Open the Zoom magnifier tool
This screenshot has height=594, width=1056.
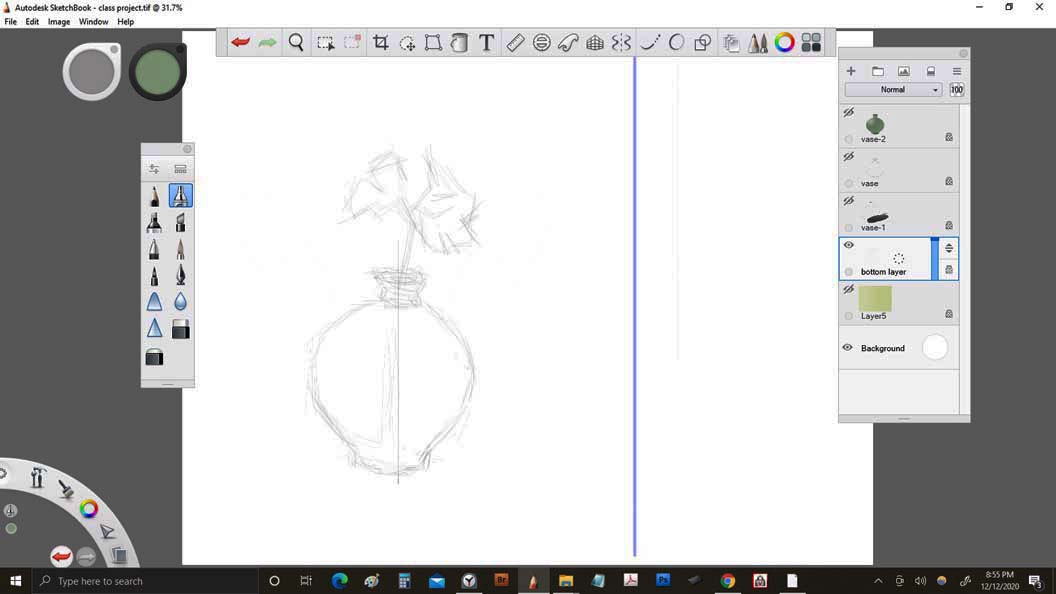click(x=296, y=42)
